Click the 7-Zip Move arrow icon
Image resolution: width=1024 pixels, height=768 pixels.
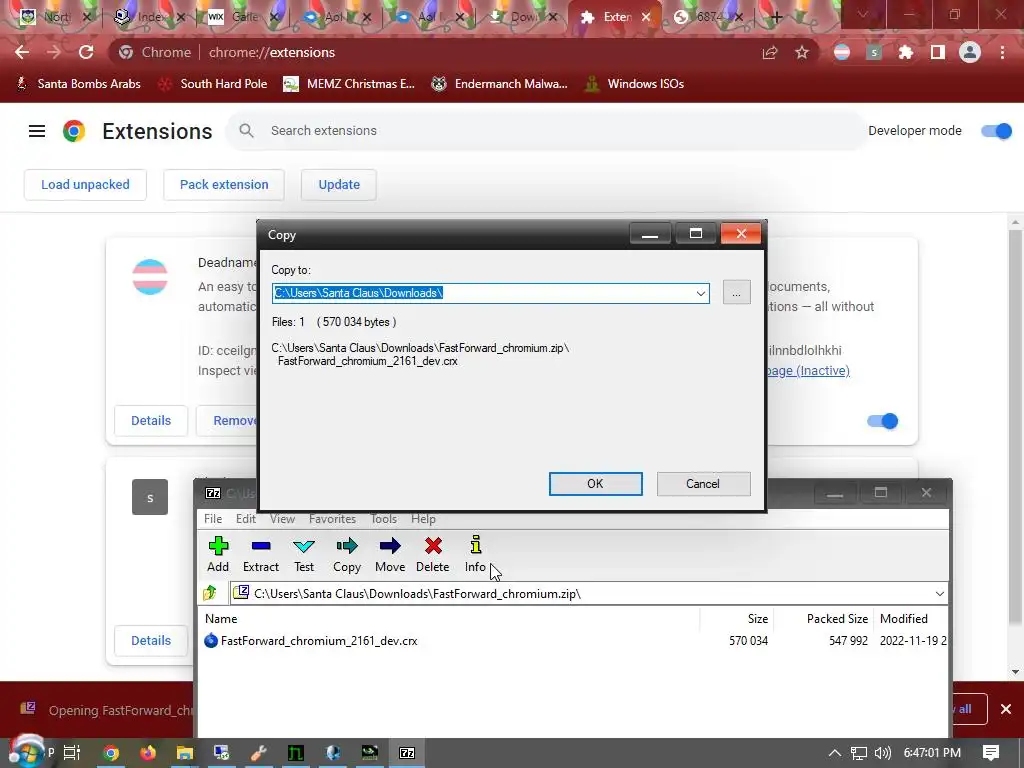coord(390,546)
